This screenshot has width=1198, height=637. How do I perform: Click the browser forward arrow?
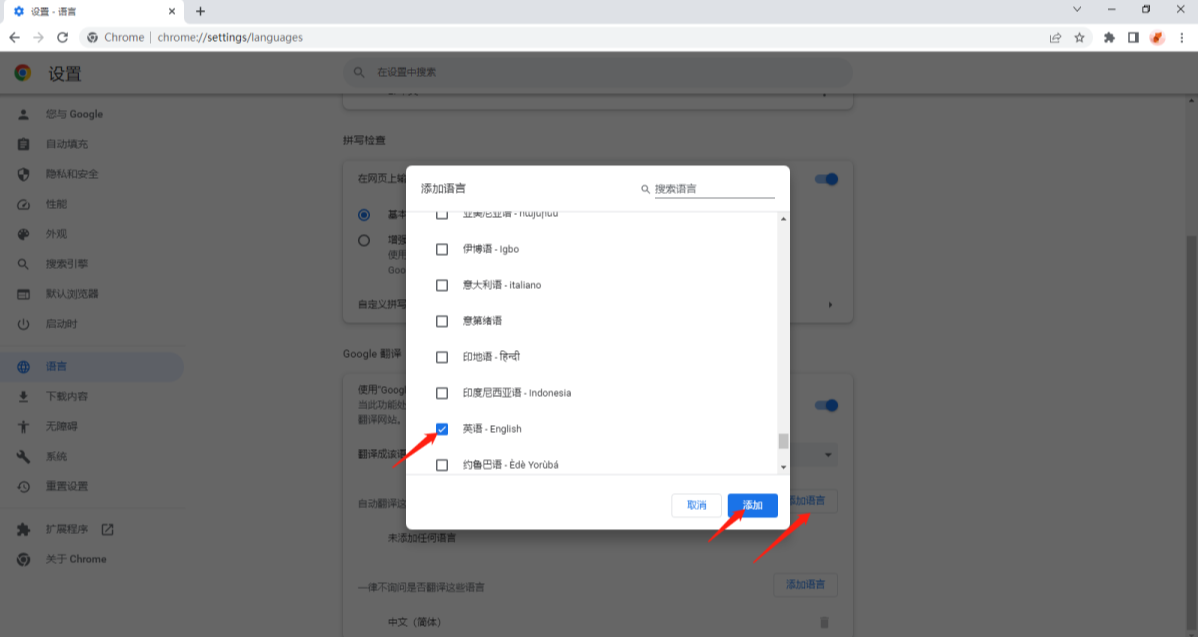[38, 37]
